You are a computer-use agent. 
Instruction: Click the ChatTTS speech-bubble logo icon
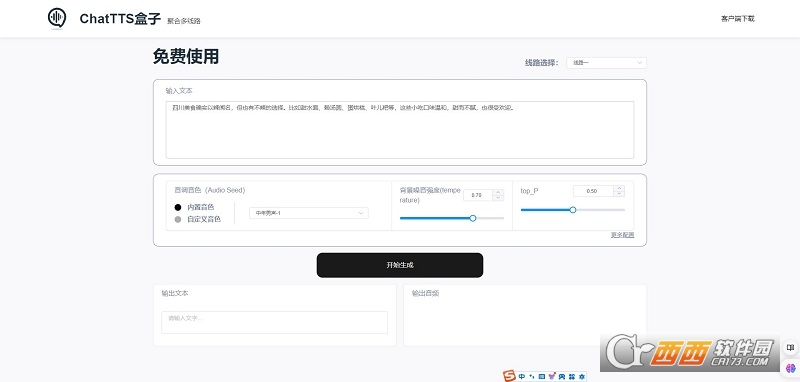pos(57,18)
